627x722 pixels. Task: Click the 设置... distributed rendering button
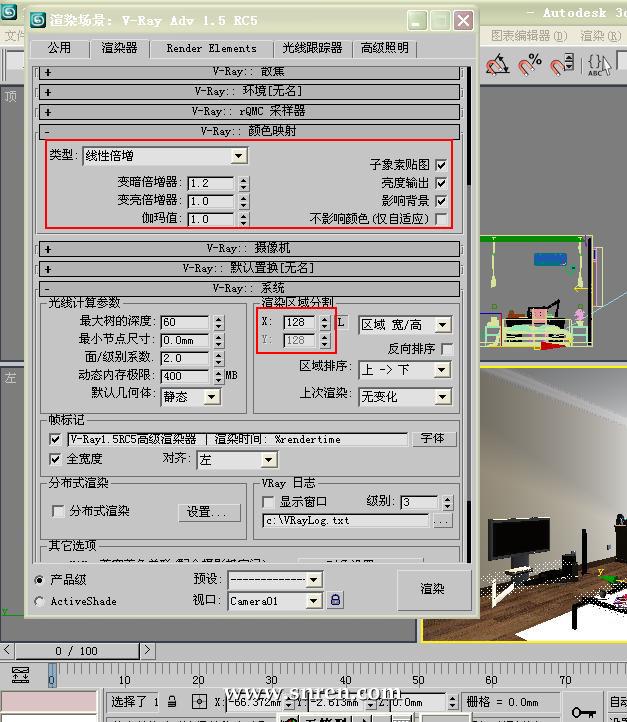coord(209,512)
